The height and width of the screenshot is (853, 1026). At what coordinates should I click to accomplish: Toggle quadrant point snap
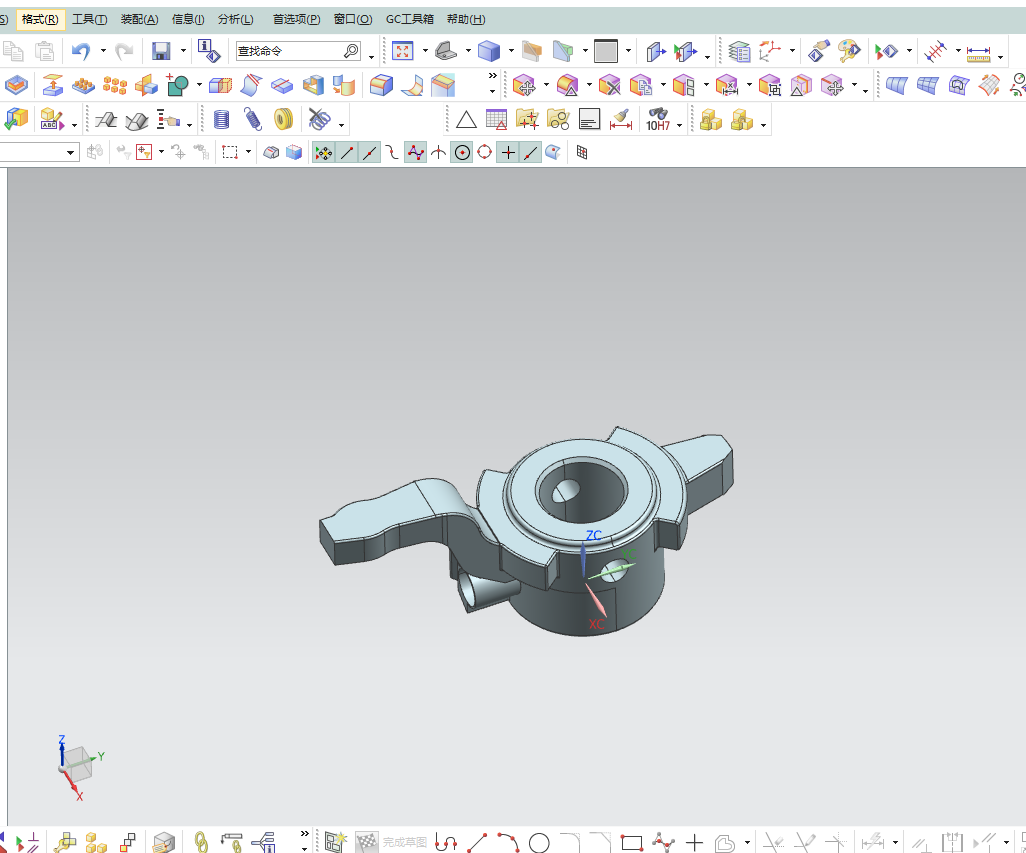[484, 152]
